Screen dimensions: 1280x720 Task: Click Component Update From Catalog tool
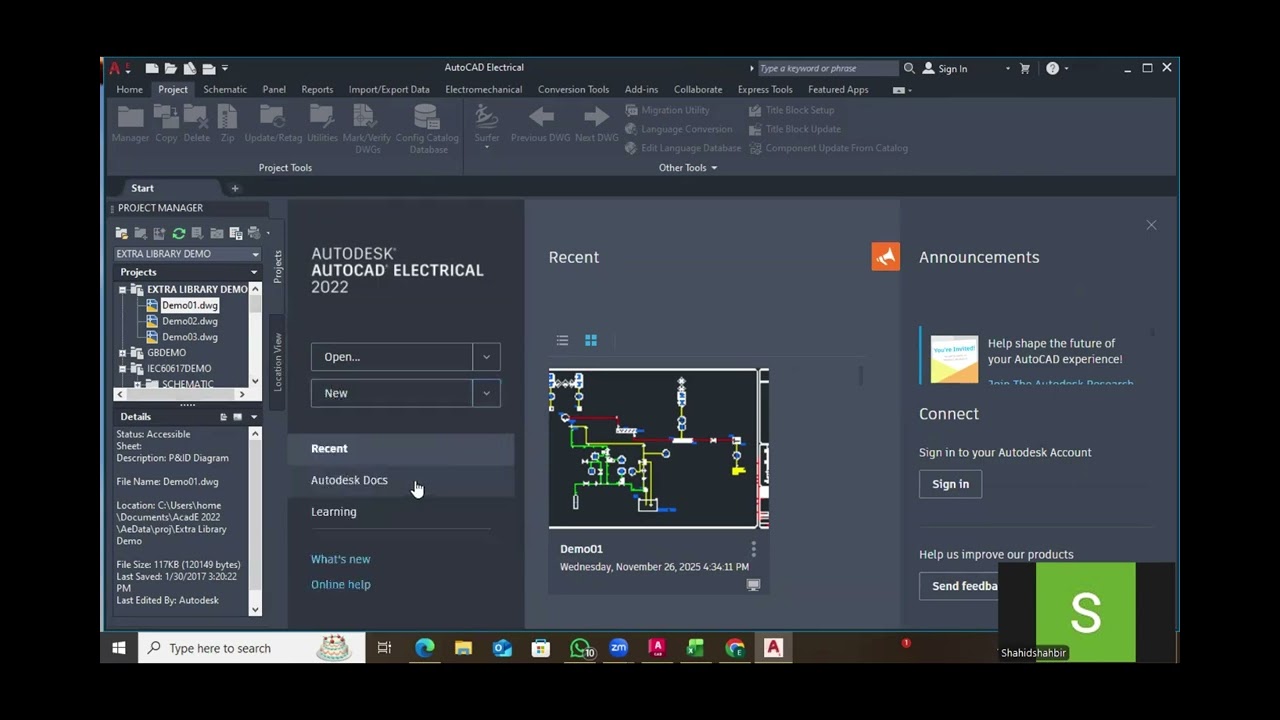pyautogui.click(x=828, y=148)
